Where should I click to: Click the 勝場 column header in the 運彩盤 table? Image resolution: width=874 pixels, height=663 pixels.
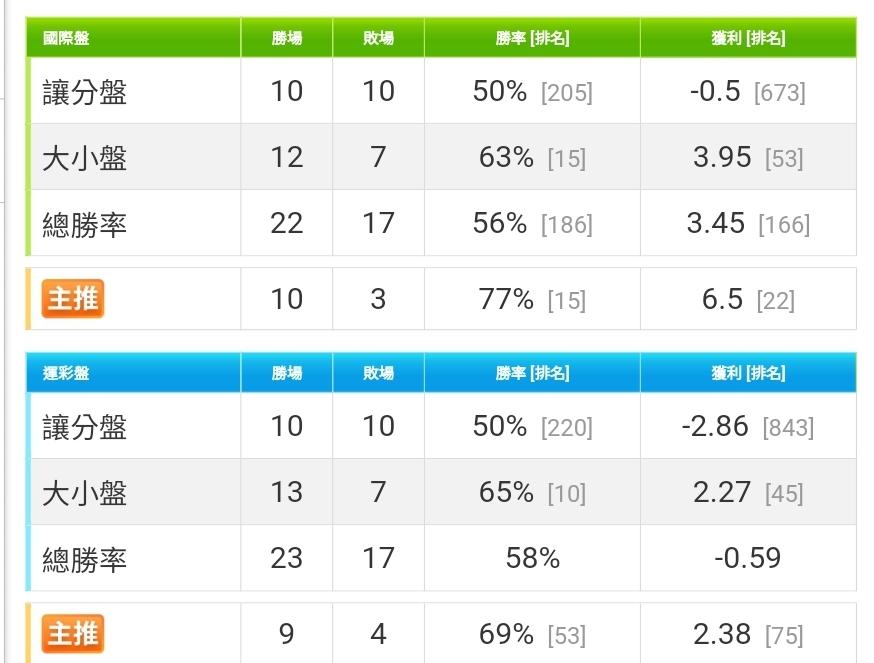pos(287,372)
